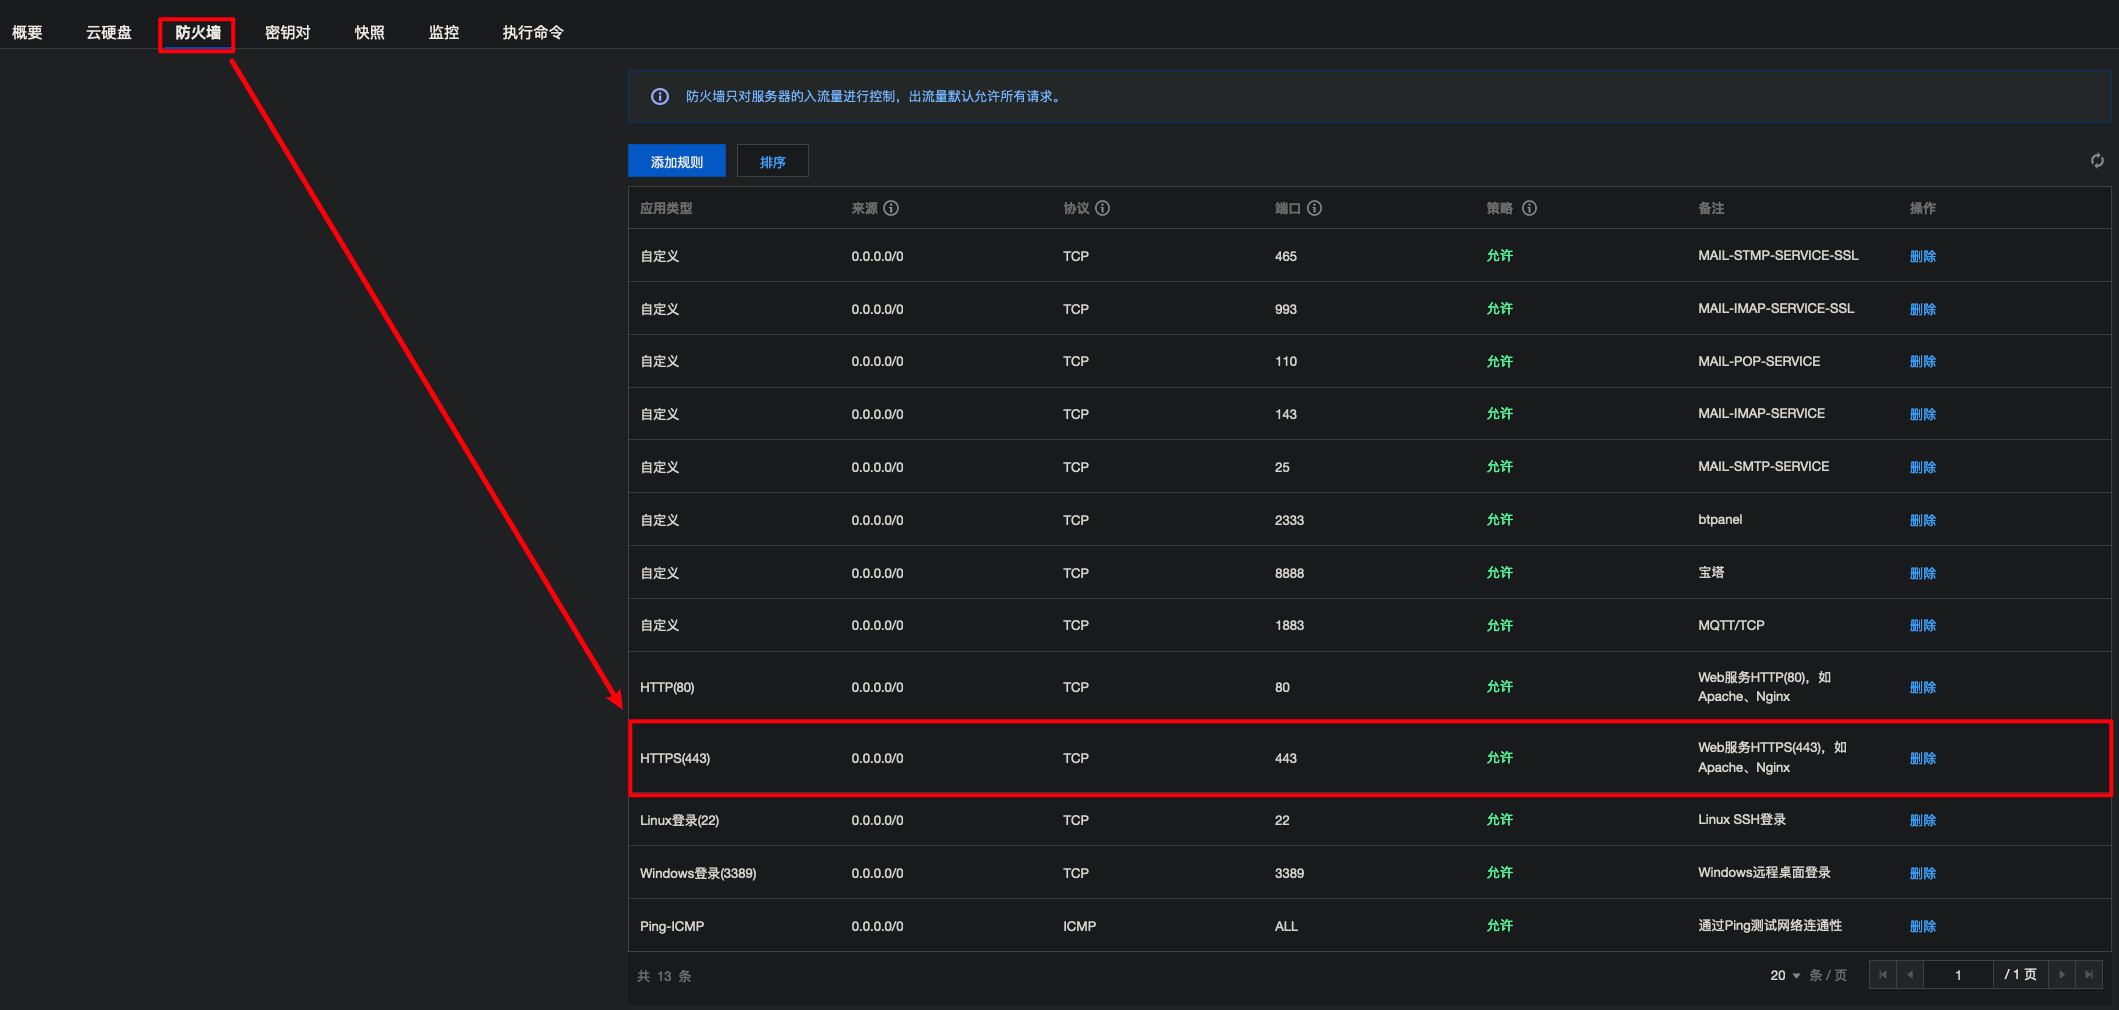Click the Ping-ICMP application type cell

pos(672,927)
